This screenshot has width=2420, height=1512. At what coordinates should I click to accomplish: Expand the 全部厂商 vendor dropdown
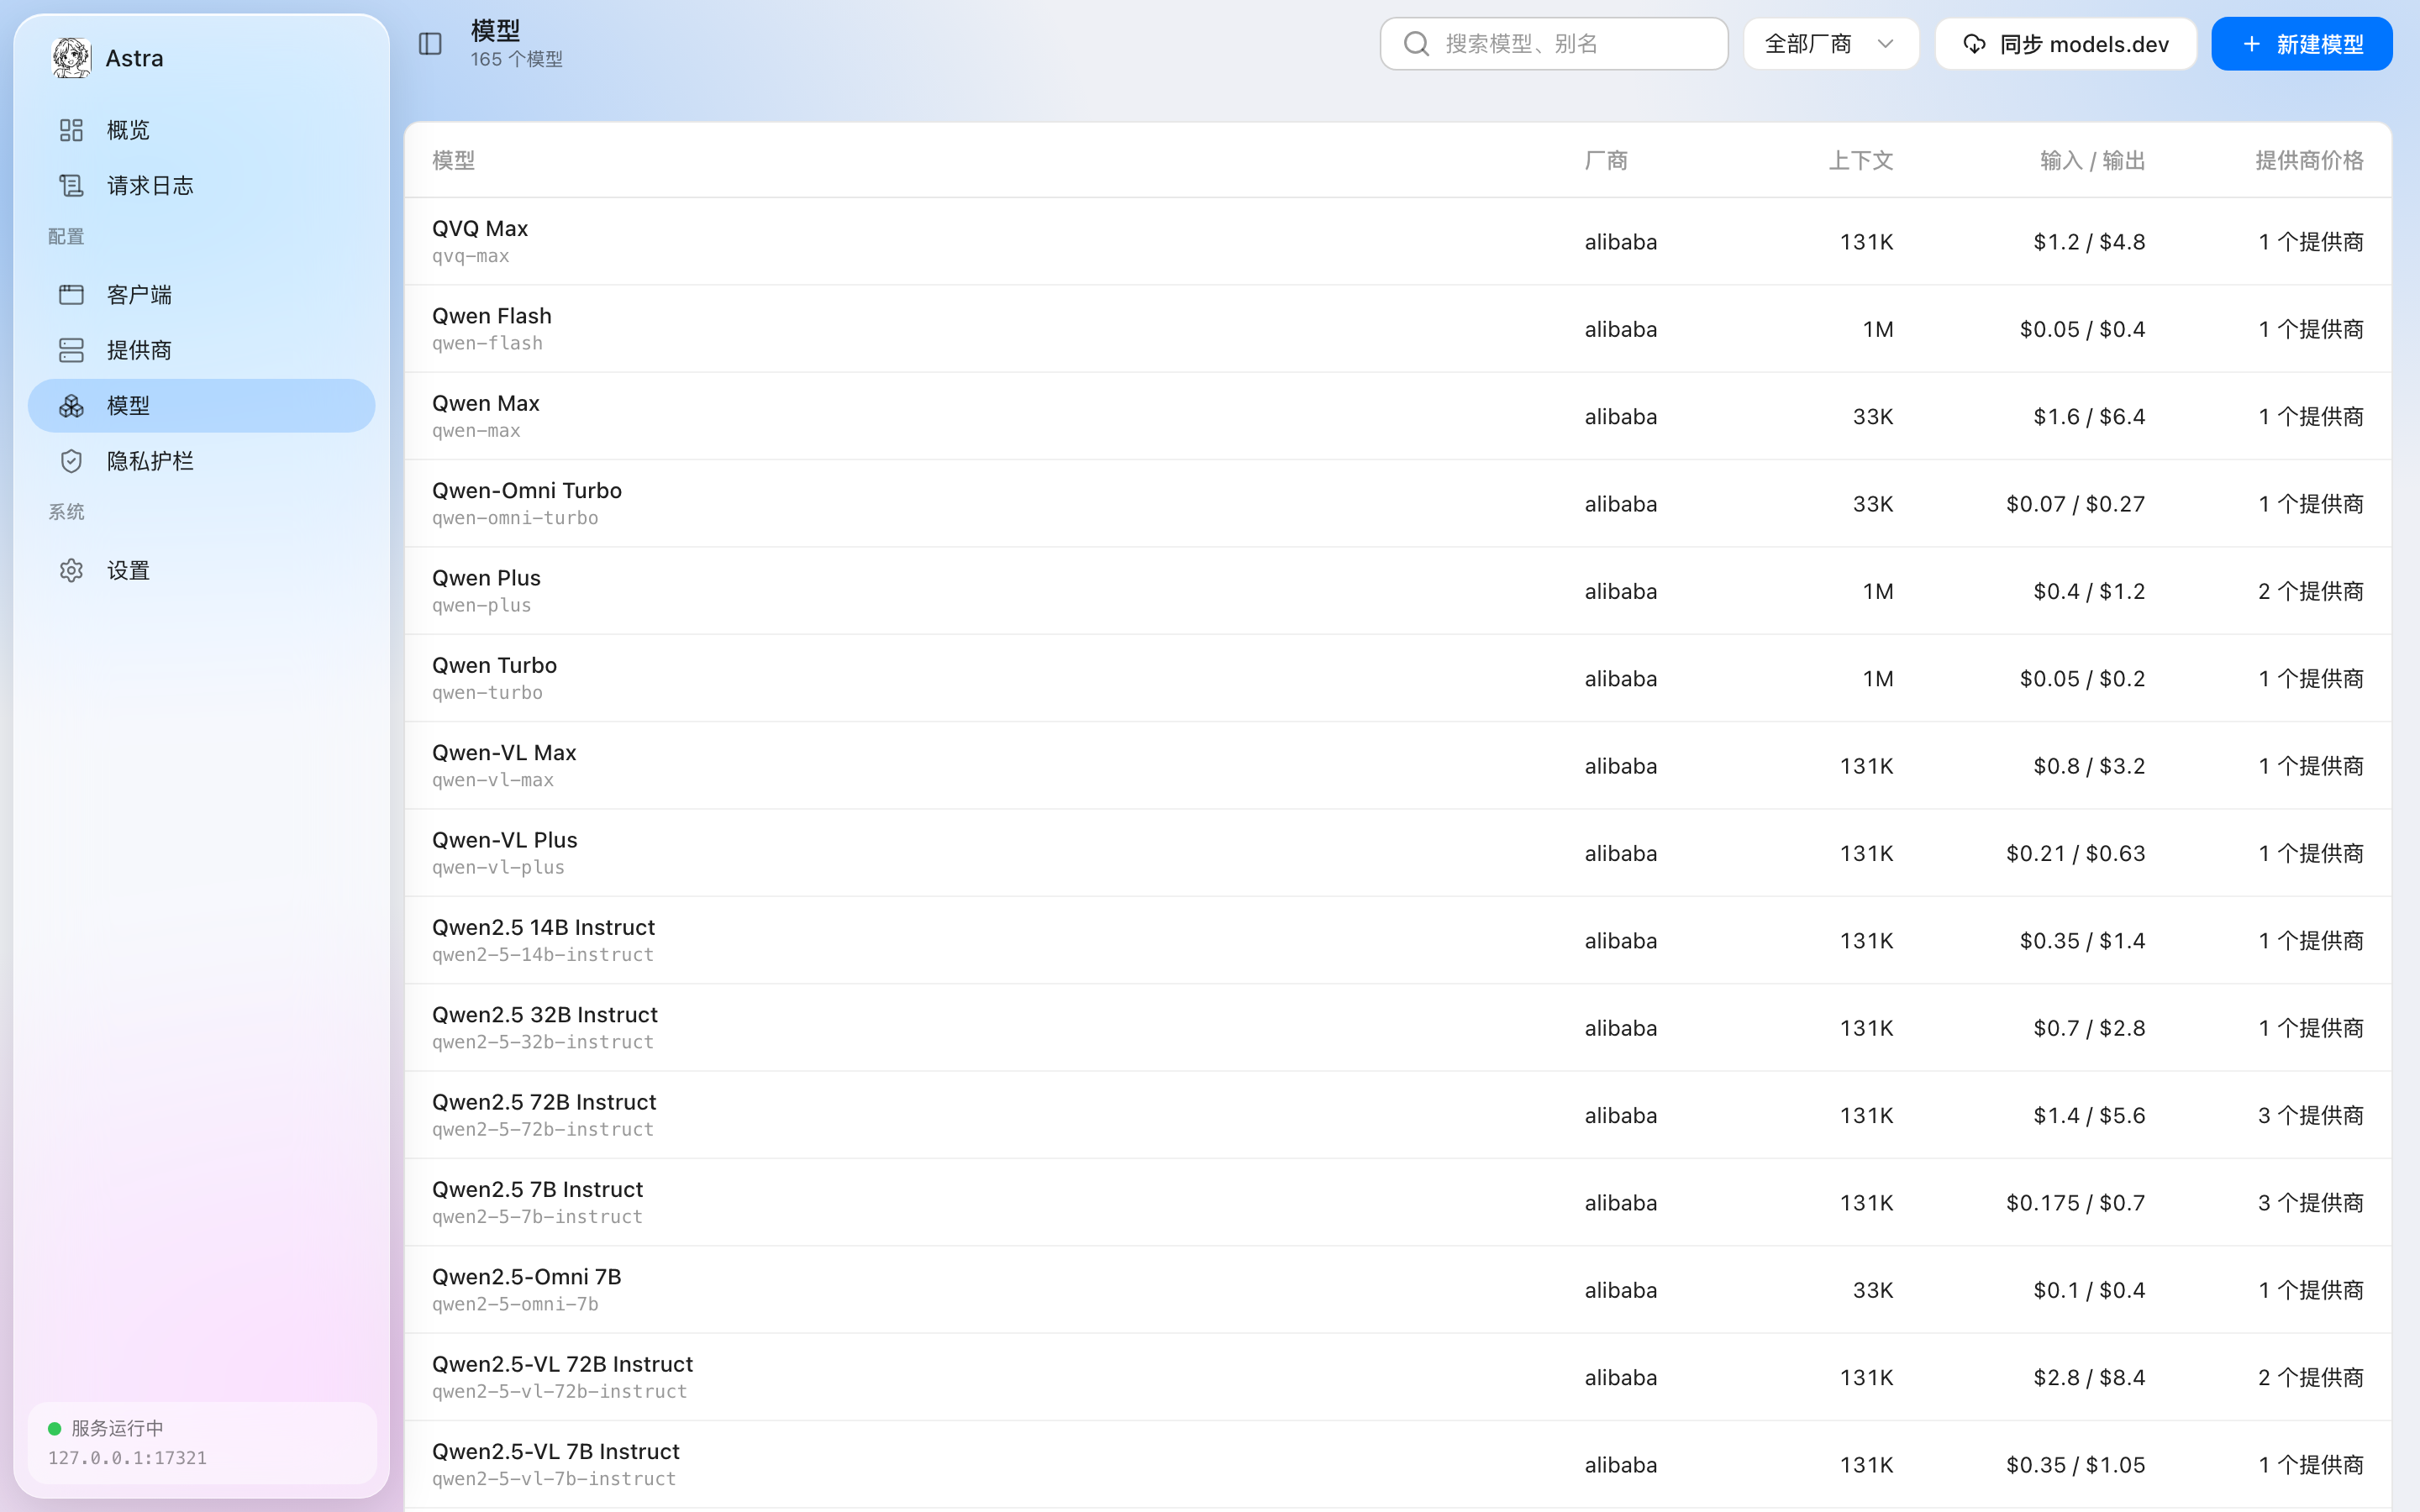[x=1831, y=44]
